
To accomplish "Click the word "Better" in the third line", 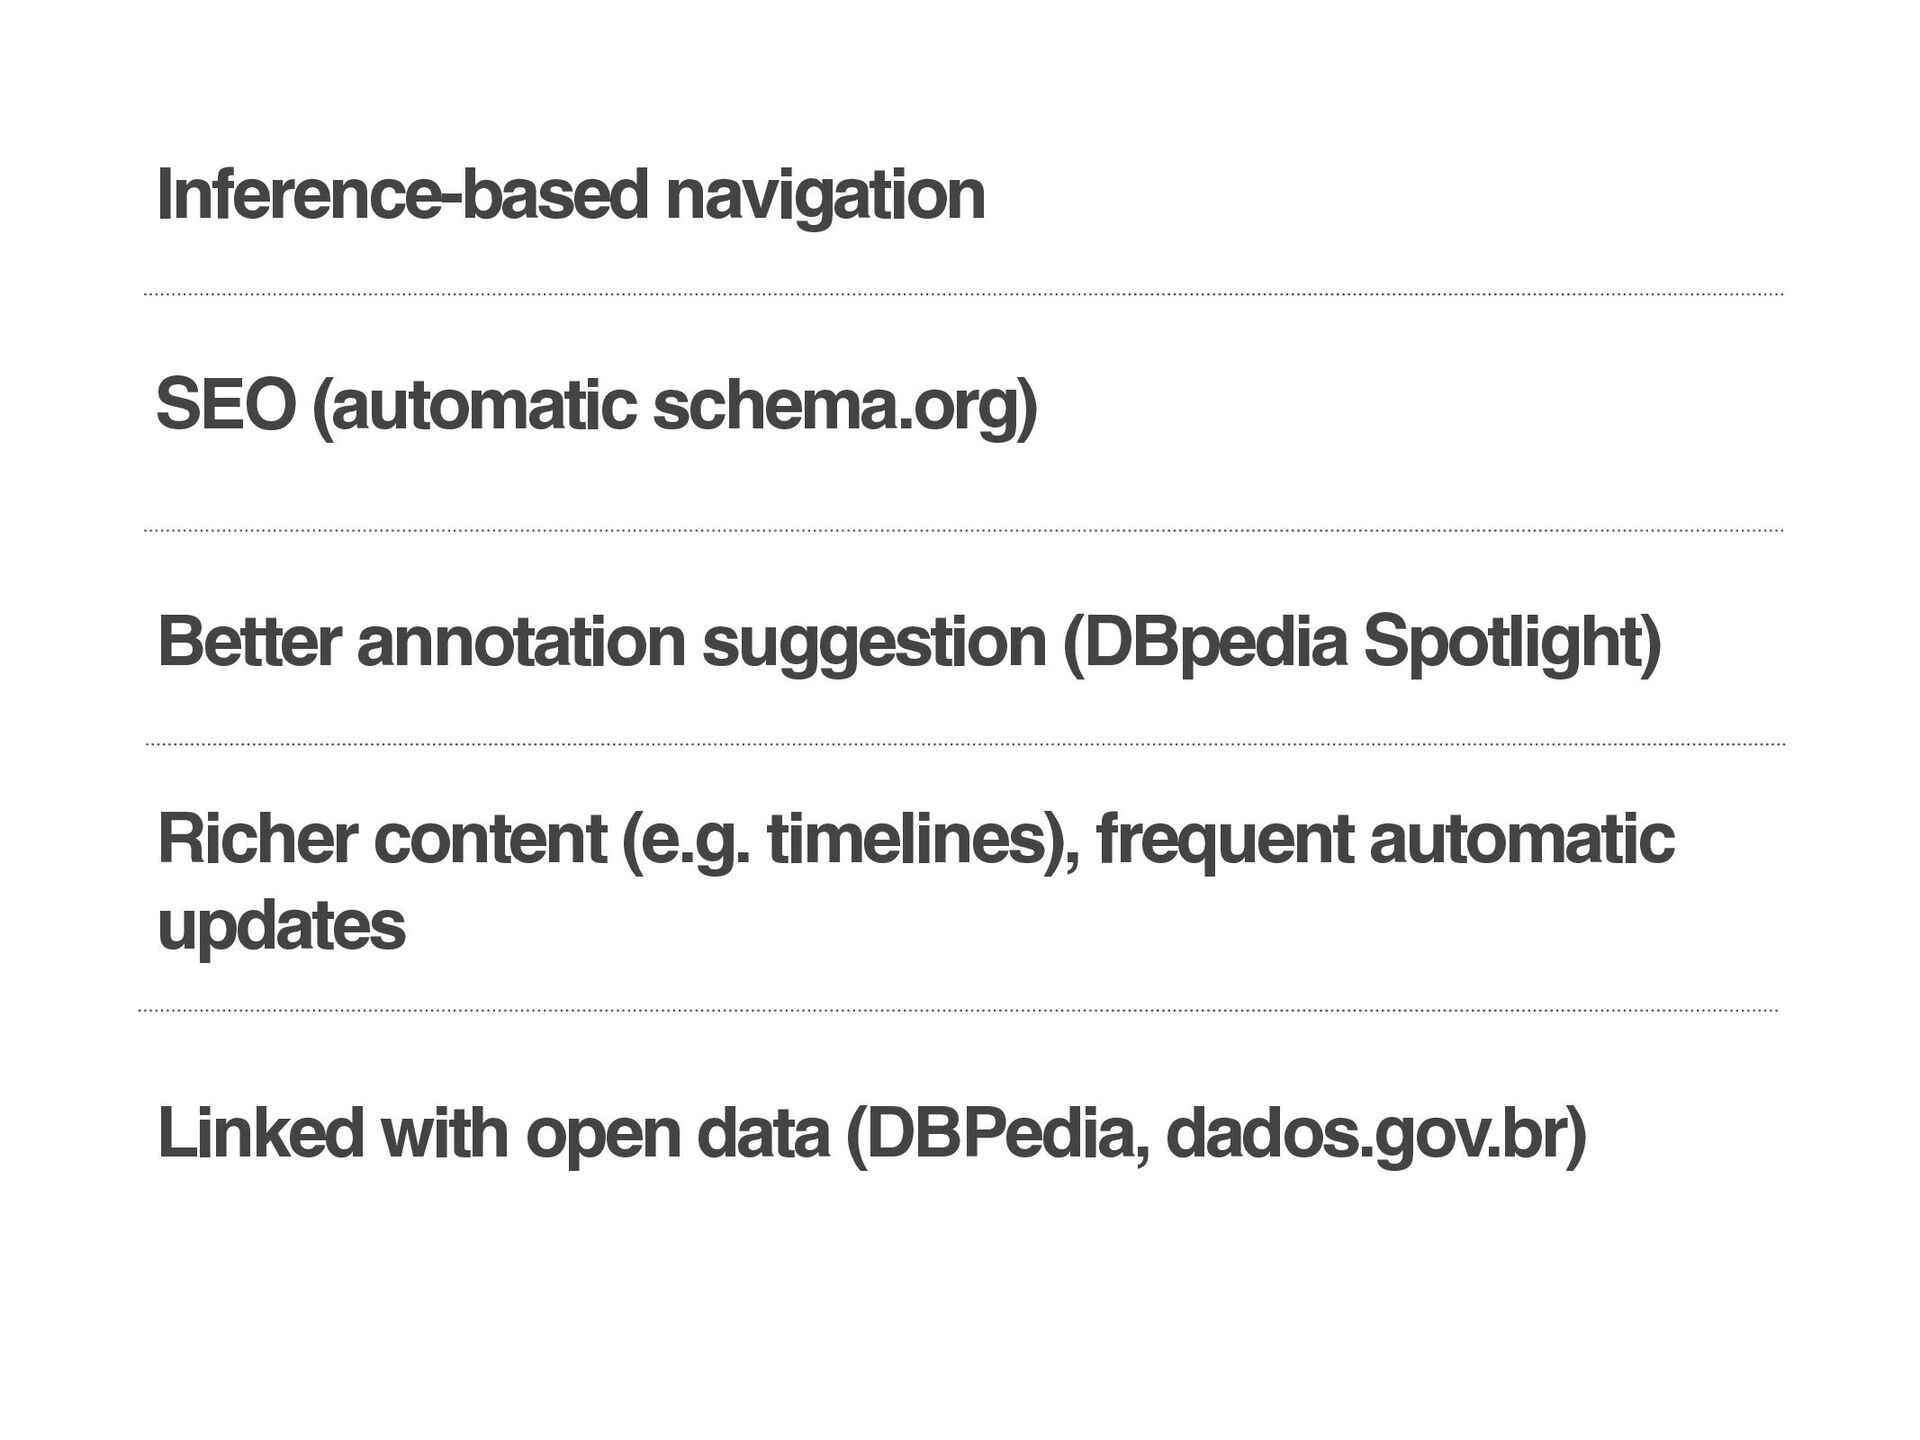I will point(248,641).
